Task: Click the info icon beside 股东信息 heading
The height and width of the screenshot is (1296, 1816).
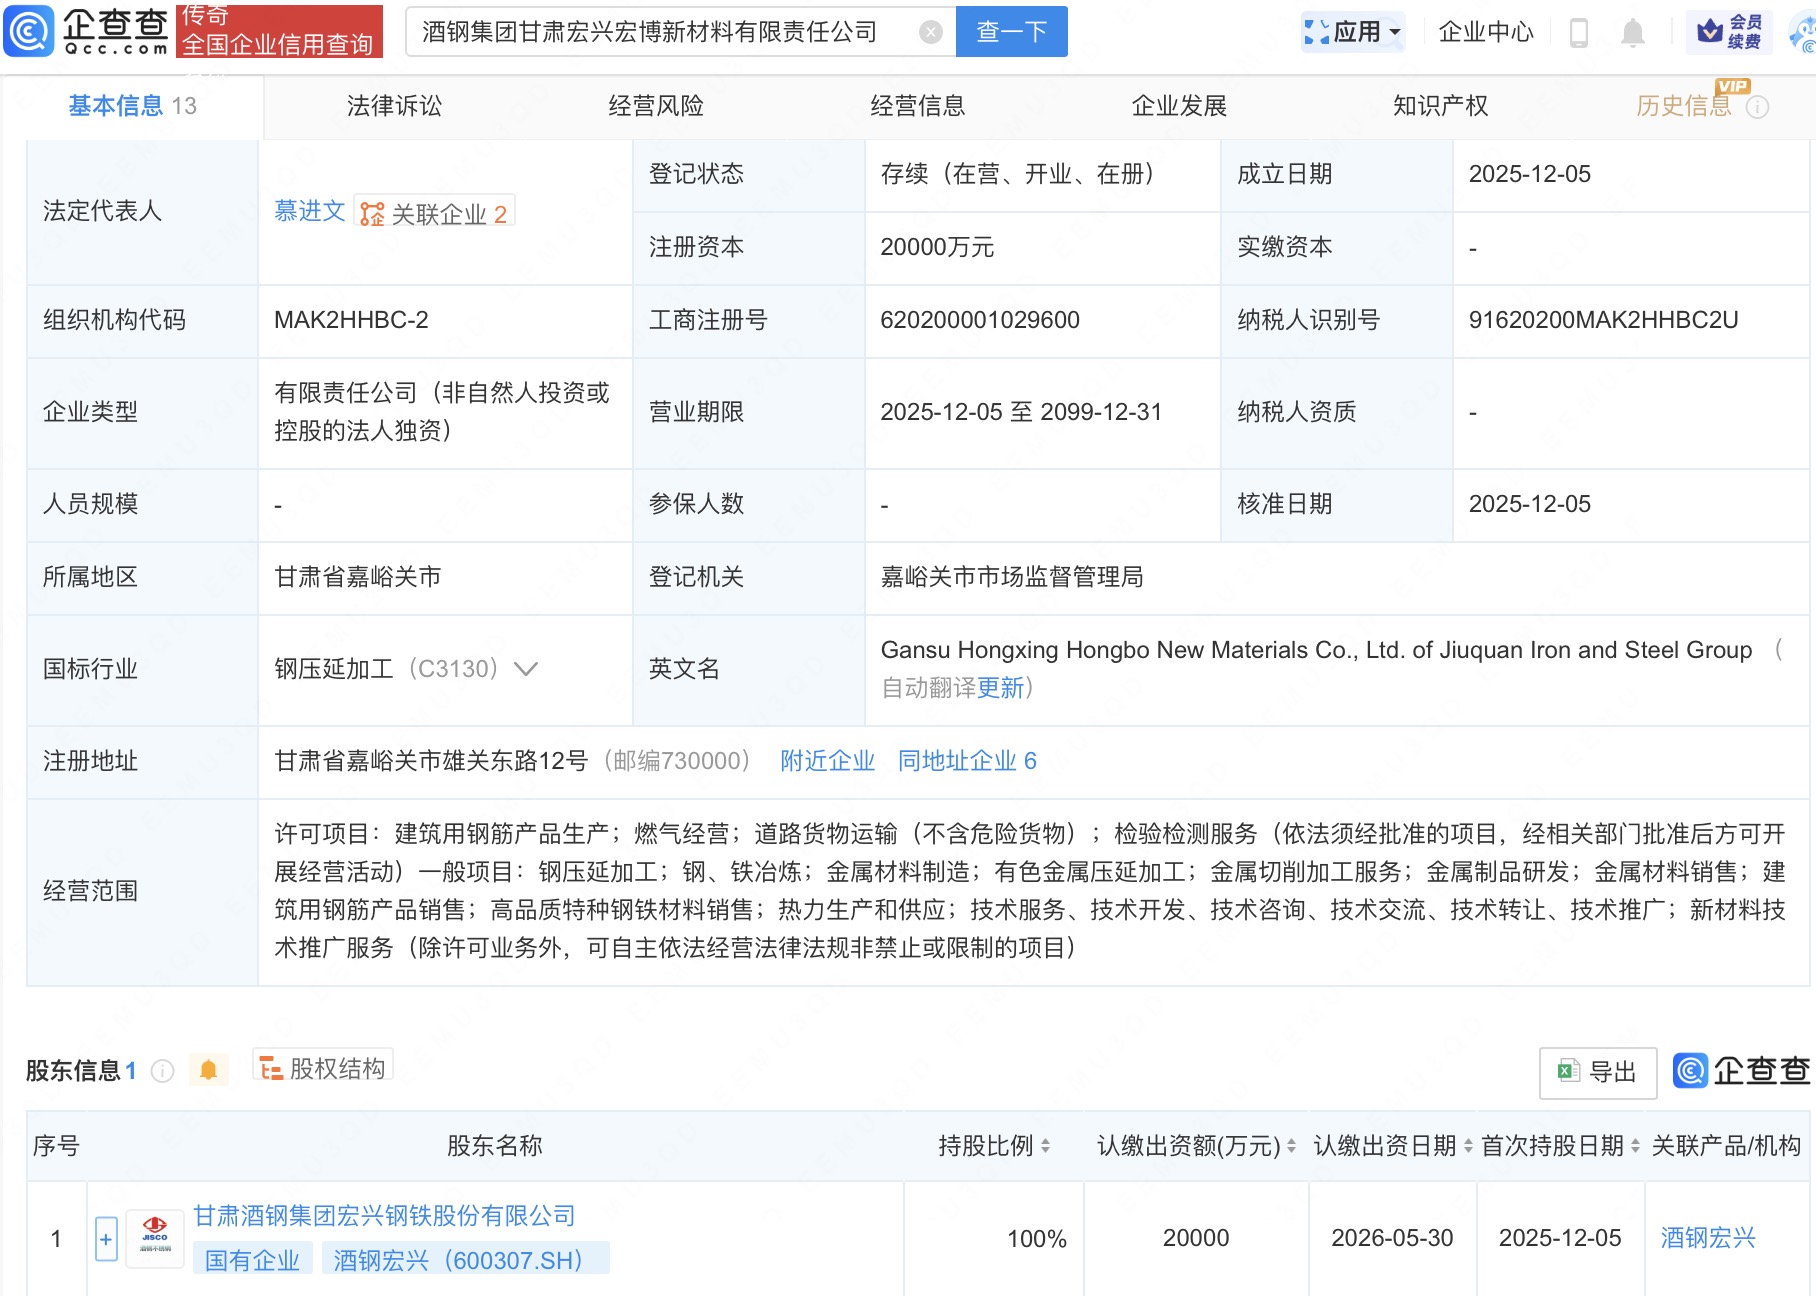Action: [163, 1070]
